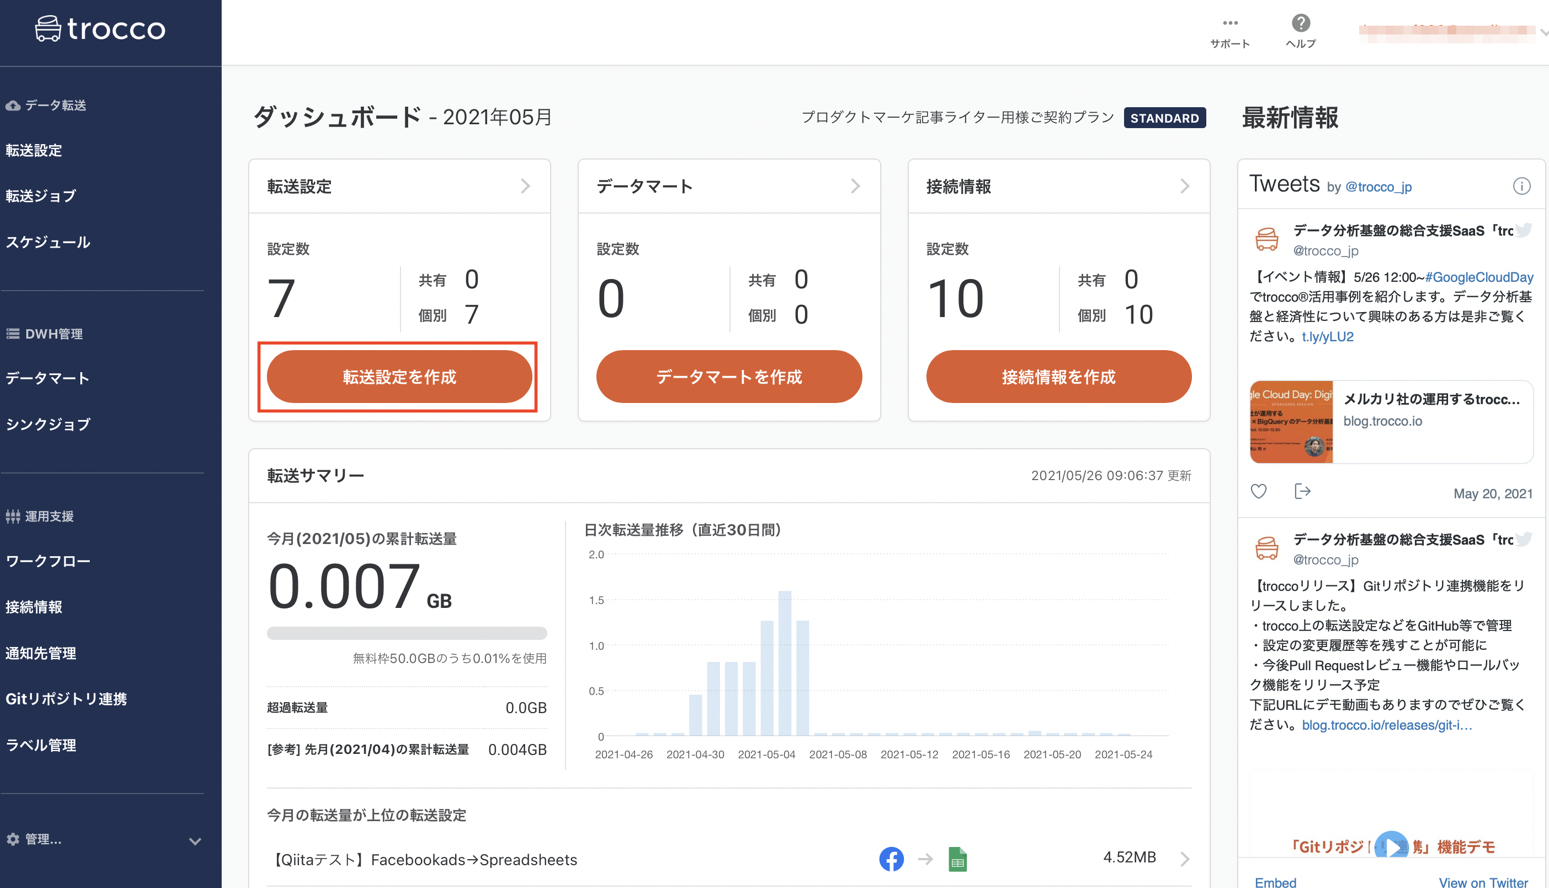Click the Facebook icon in transfer row
Viewport: 1549px width, 888px height.
pyautogui.click(x=891, y=859)
